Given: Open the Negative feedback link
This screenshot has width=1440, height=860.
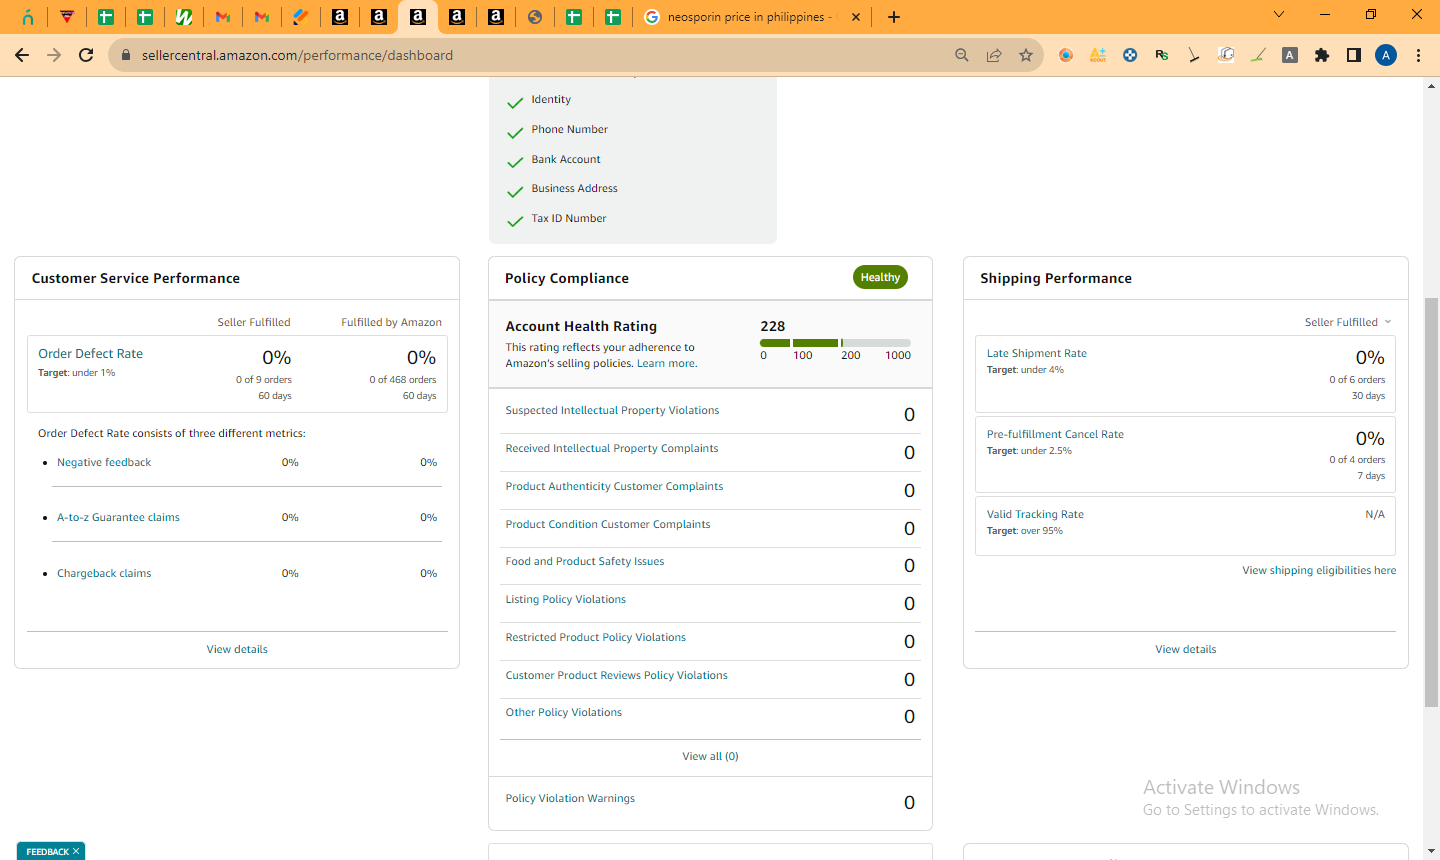Looking at the screenshot, I should pyautogui.click(x=104, y=462).
